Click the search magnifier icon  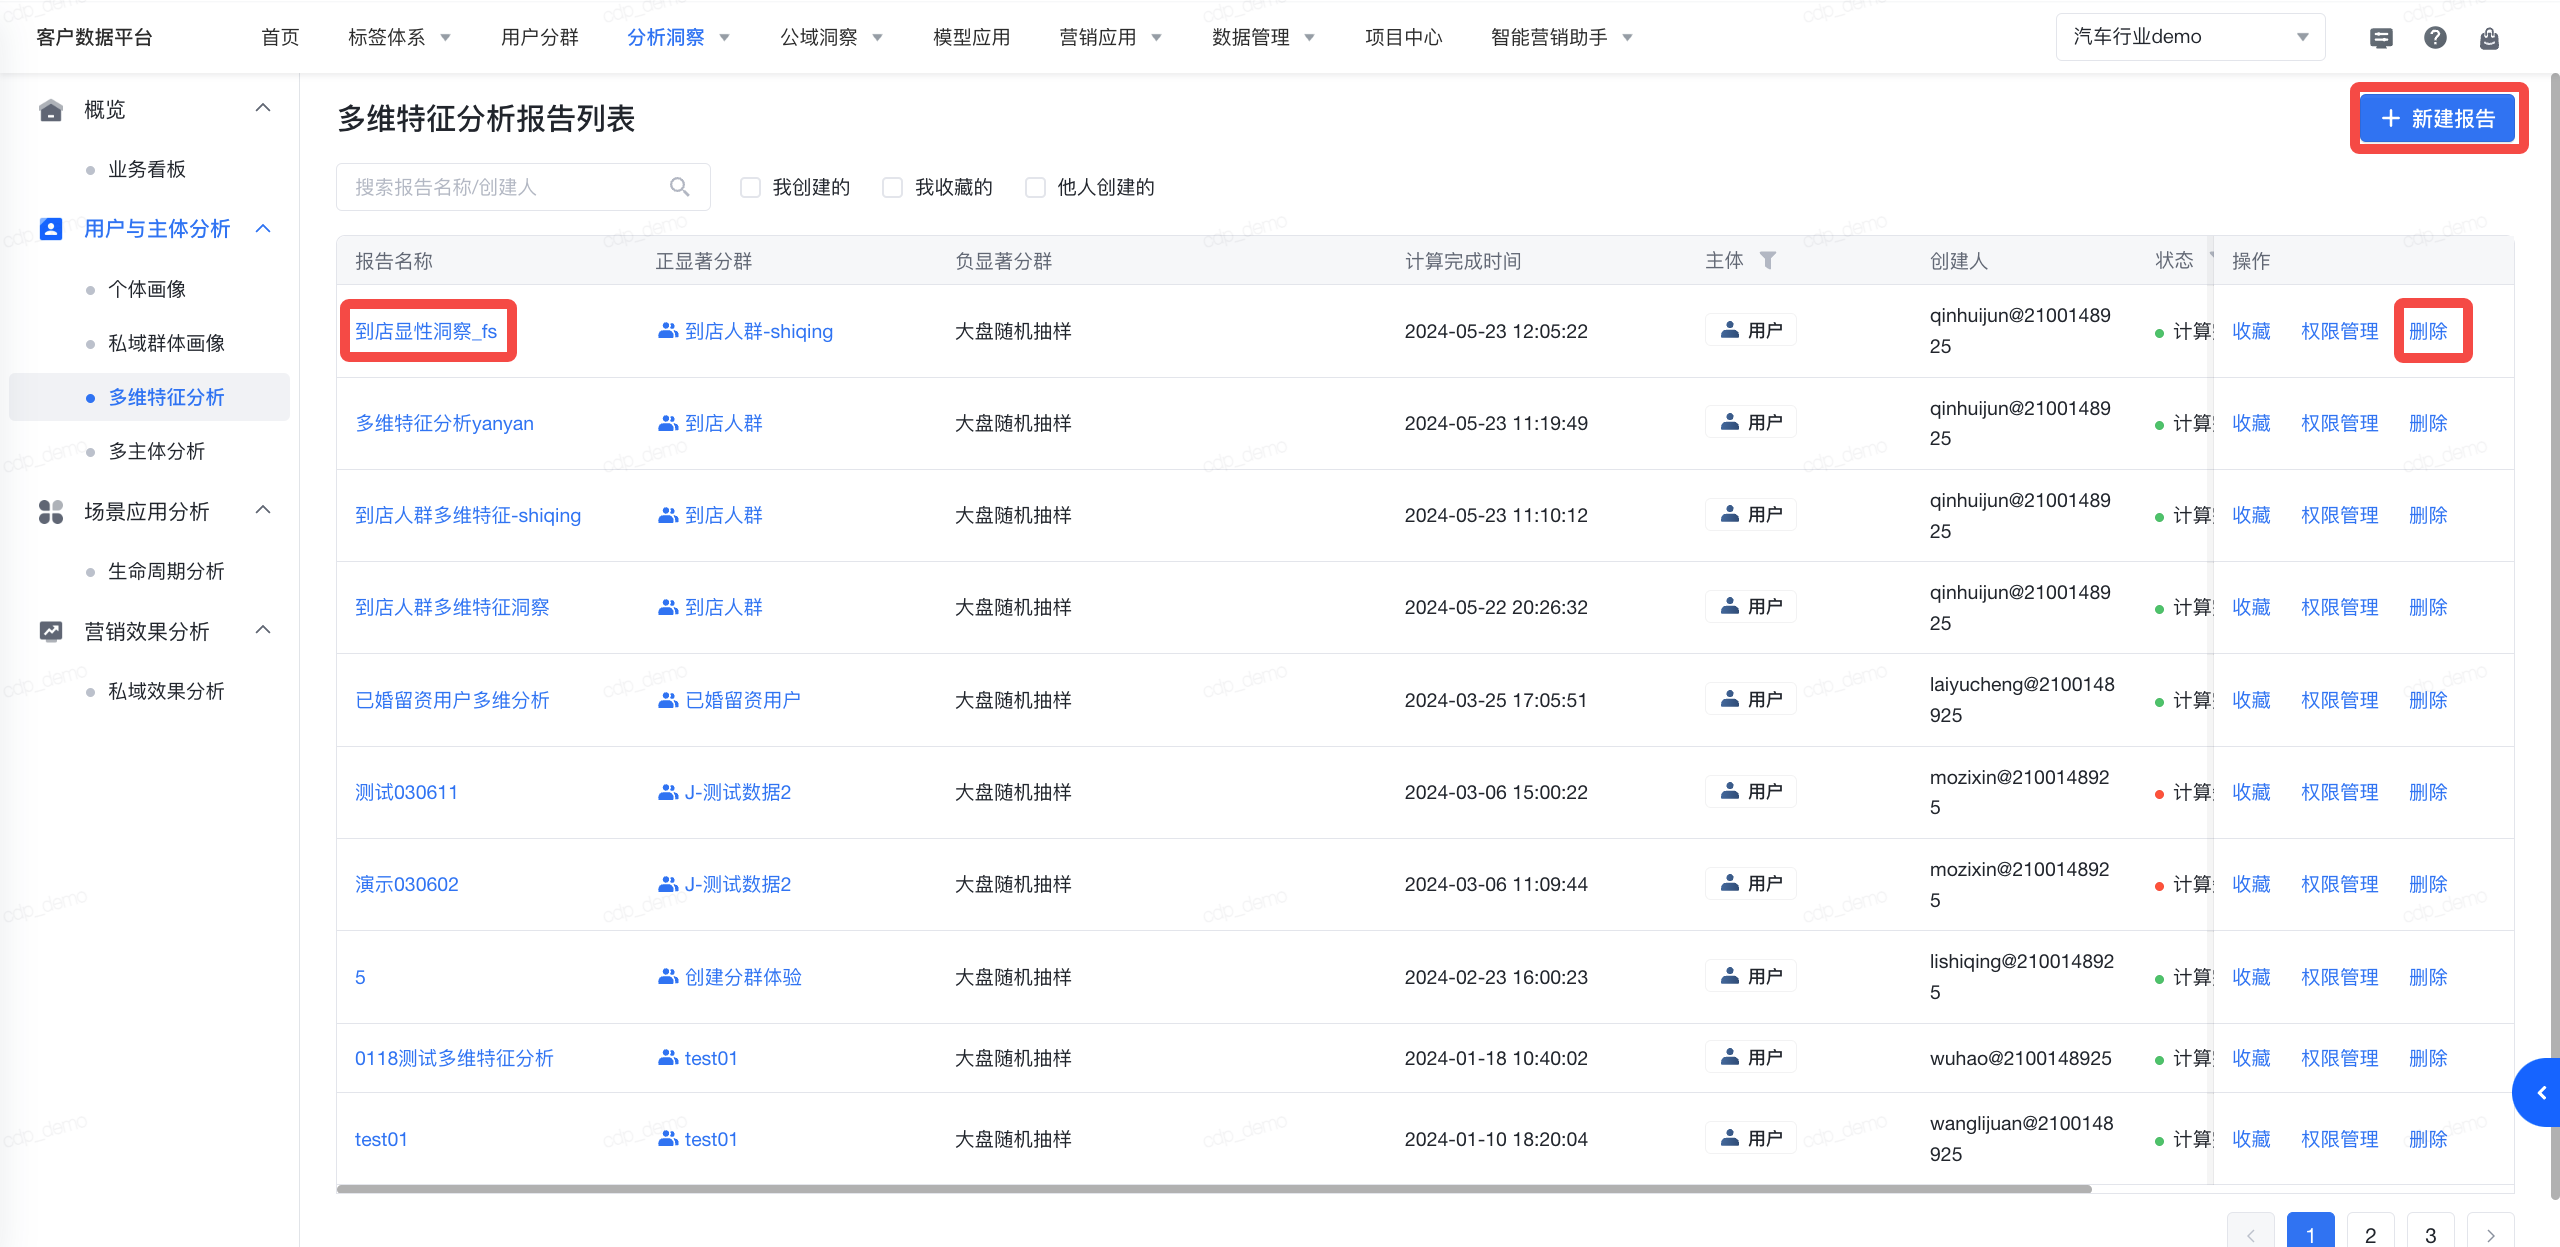(680, 187)
